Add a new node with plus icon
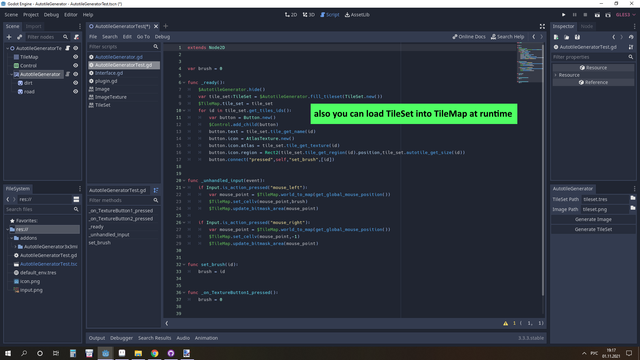640x360 pixels. point(9,37)
